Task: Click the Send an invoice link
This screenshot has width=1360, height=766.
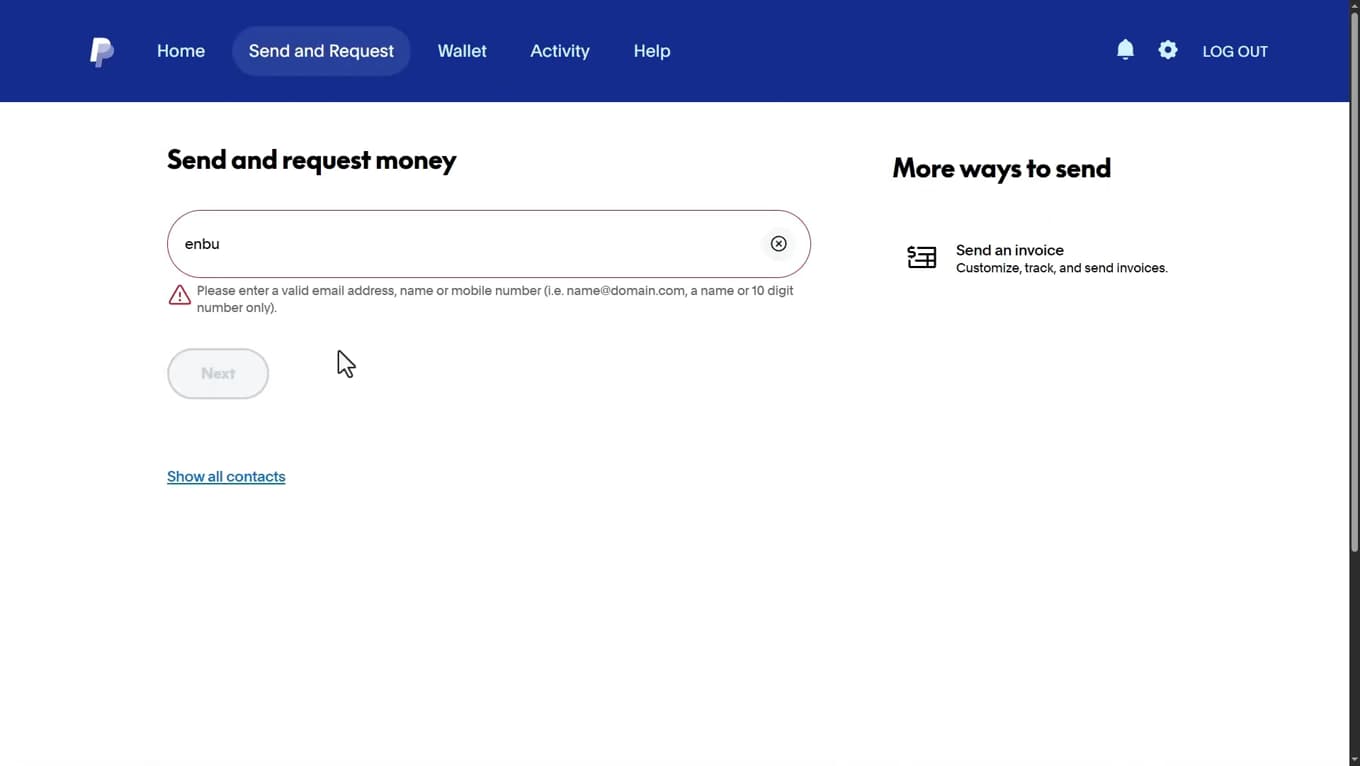Action: [1010, 250]
